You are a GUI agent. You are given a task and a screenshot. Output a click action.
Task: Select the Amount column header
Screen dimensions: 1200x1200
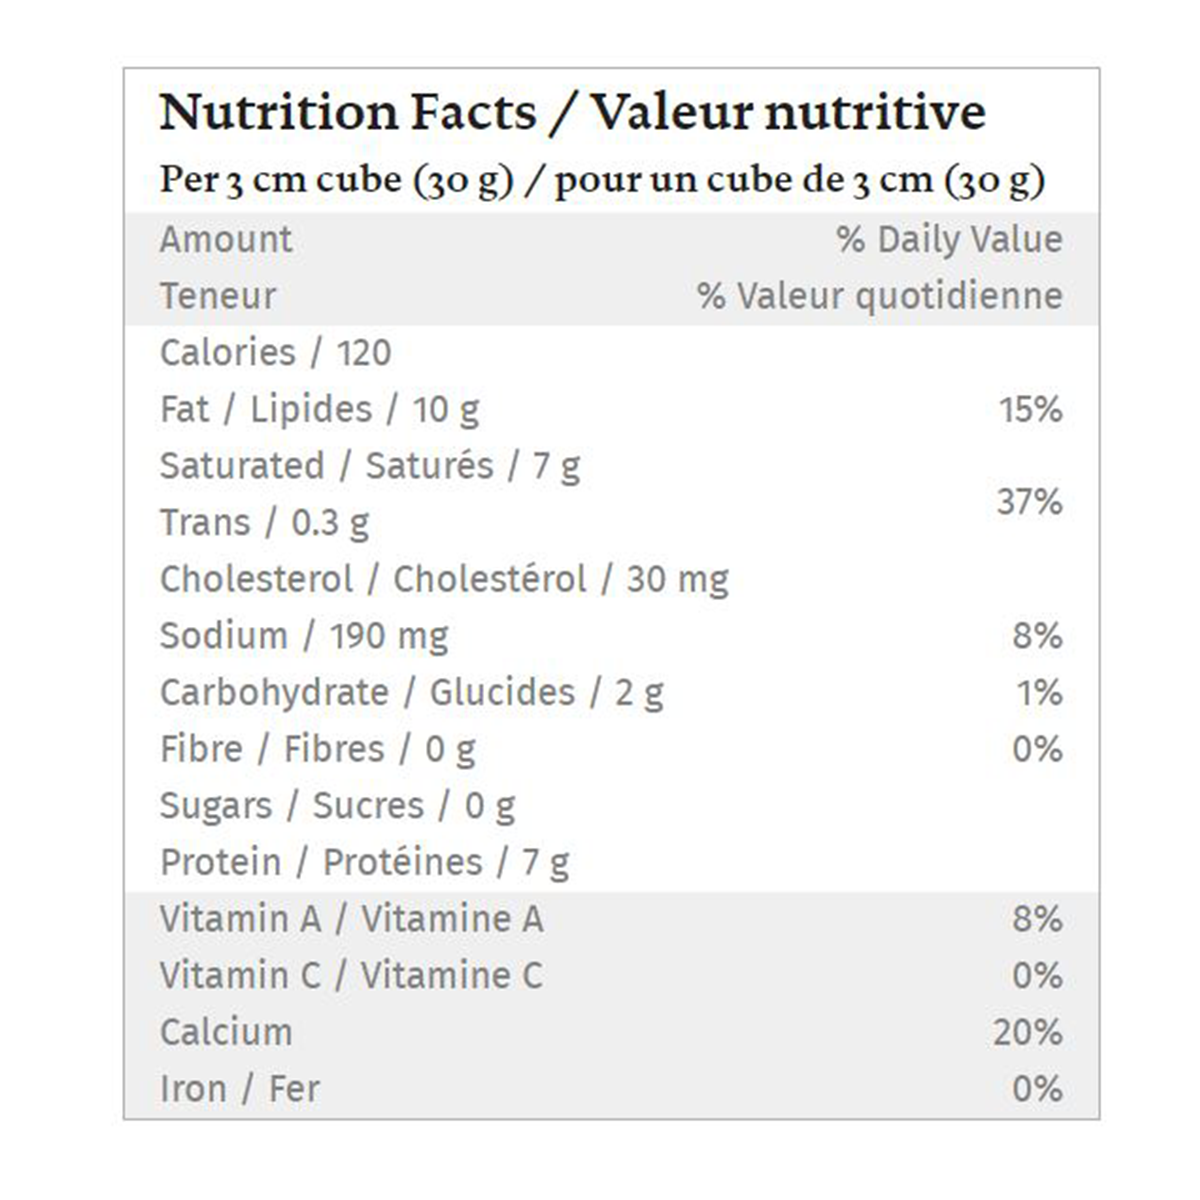tap(226, 240)
